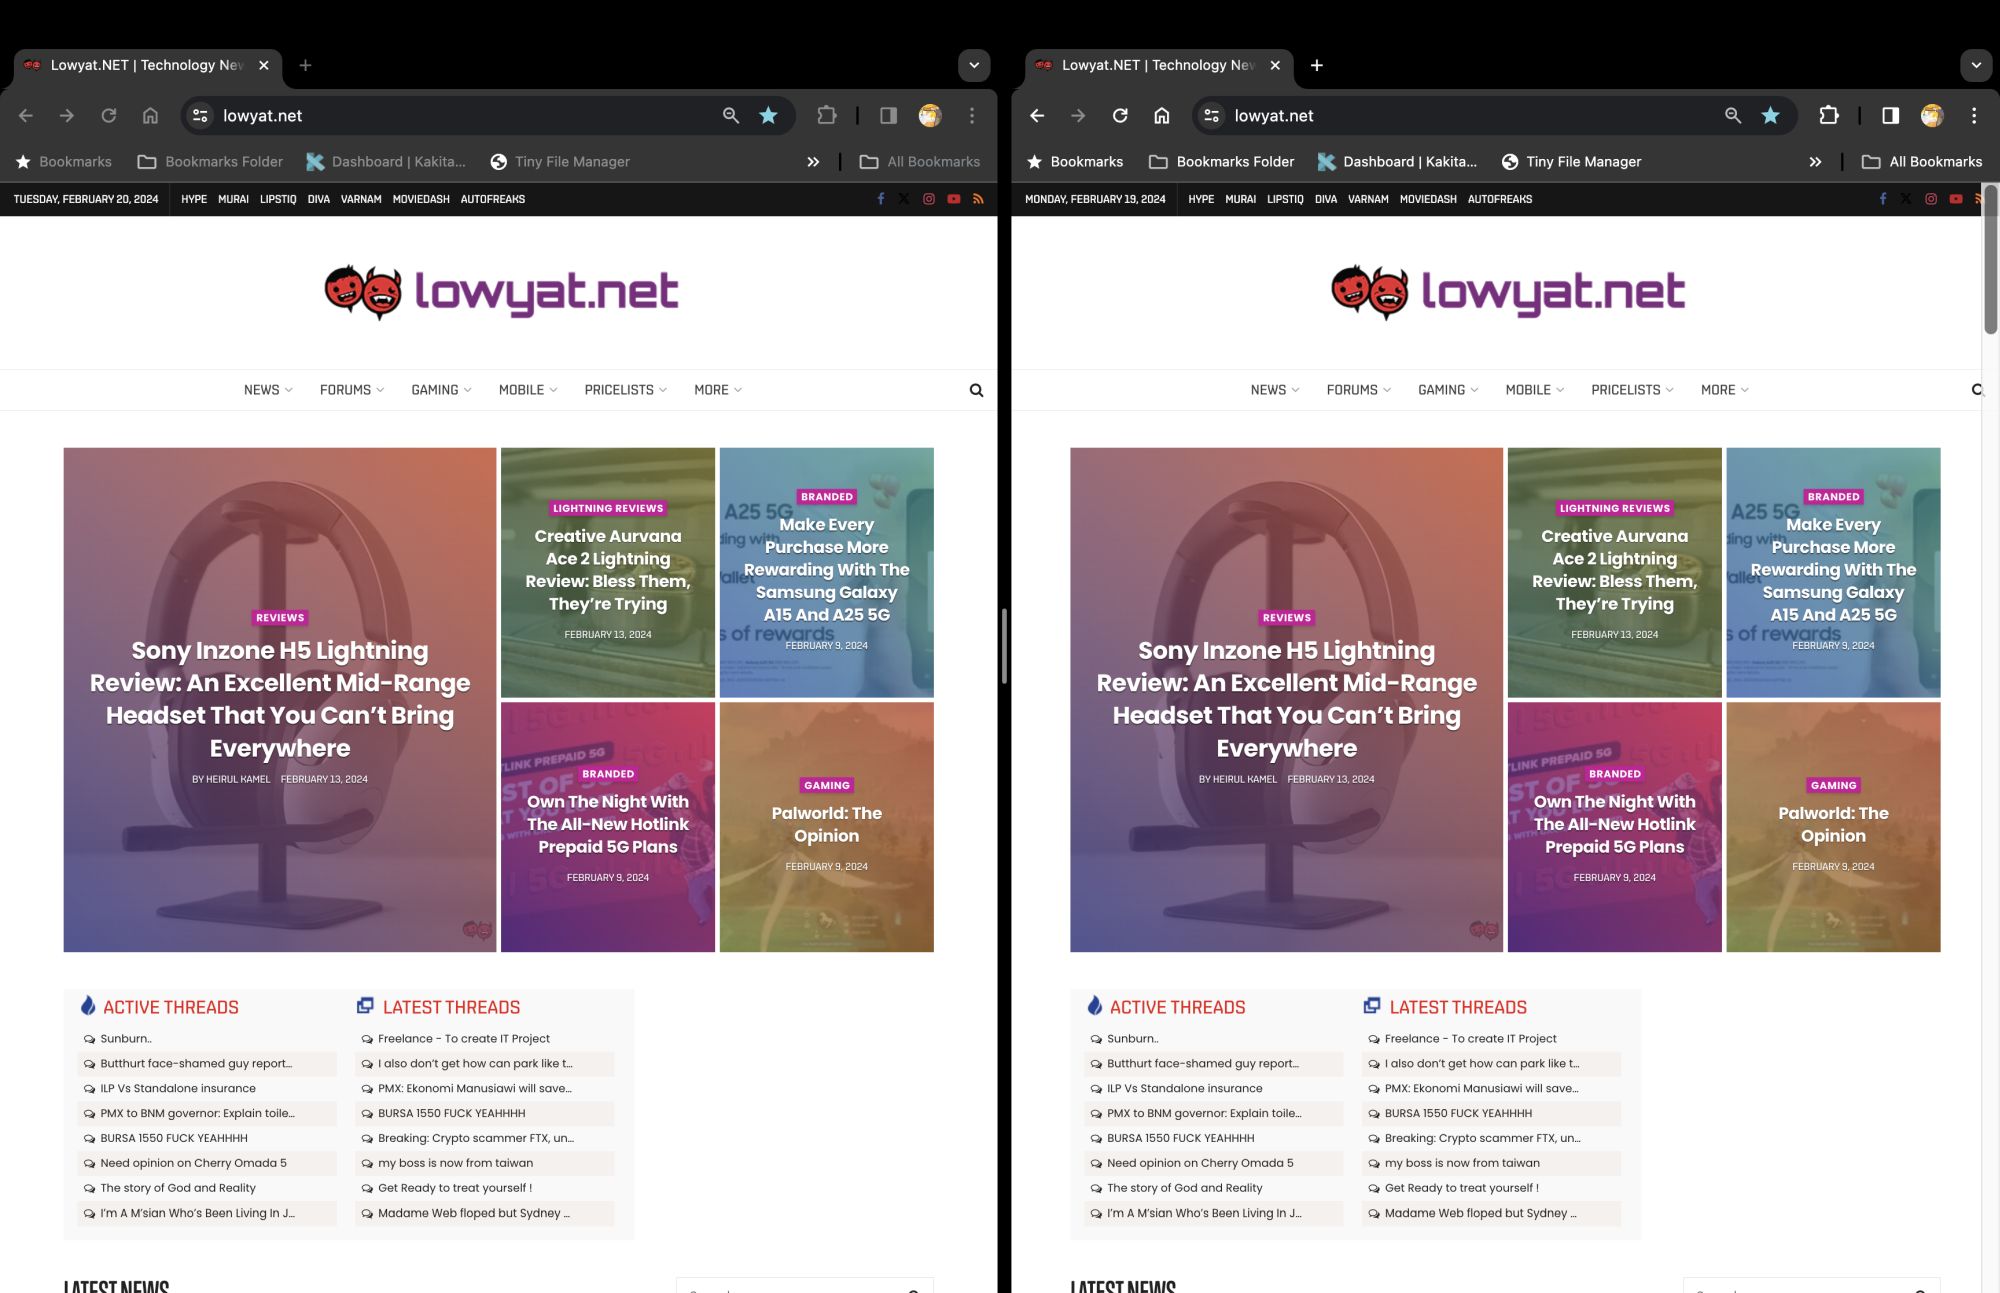Open Palworld The Opinion tile, right page
This screenshot has width=2000, height=1293.
1833,826
